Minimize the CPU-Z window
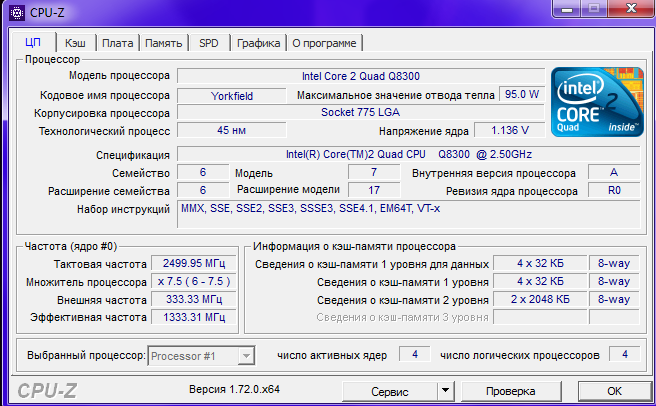Image resolution: width=656 pixels, height=406 pixels. [567, 8]
